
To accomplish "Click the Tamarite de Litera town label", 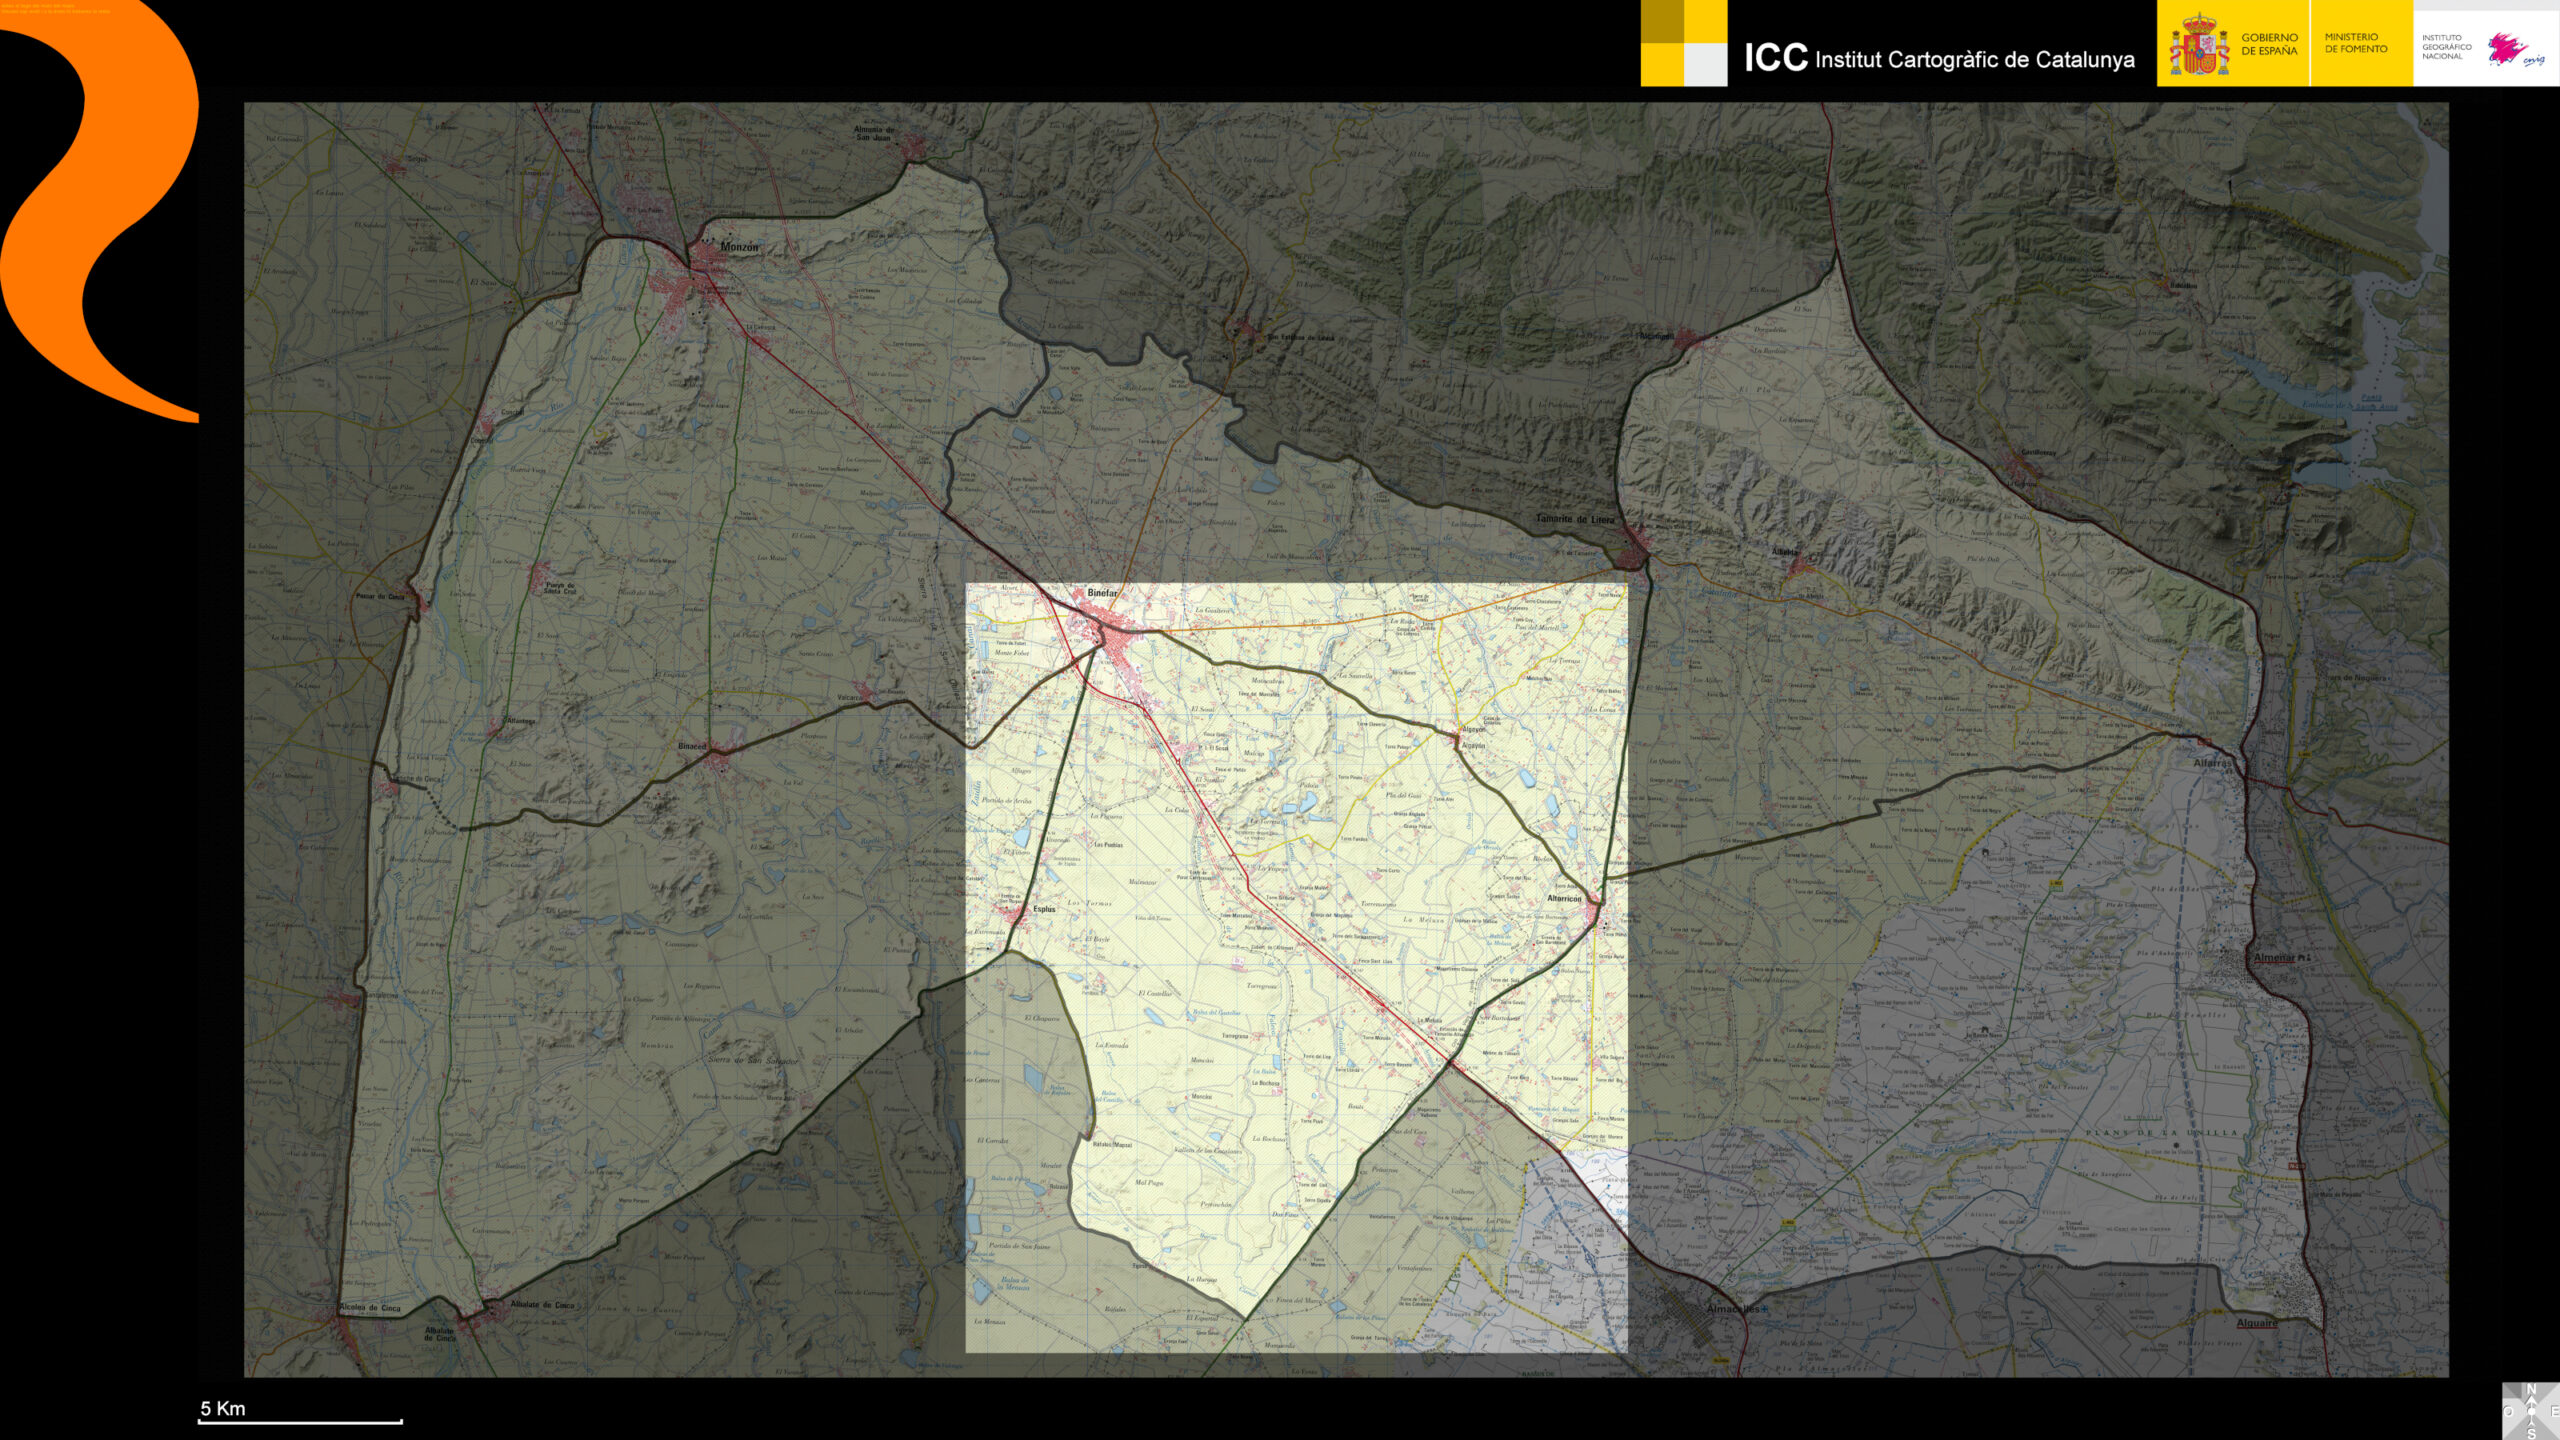I will (x=1574, y=519).
